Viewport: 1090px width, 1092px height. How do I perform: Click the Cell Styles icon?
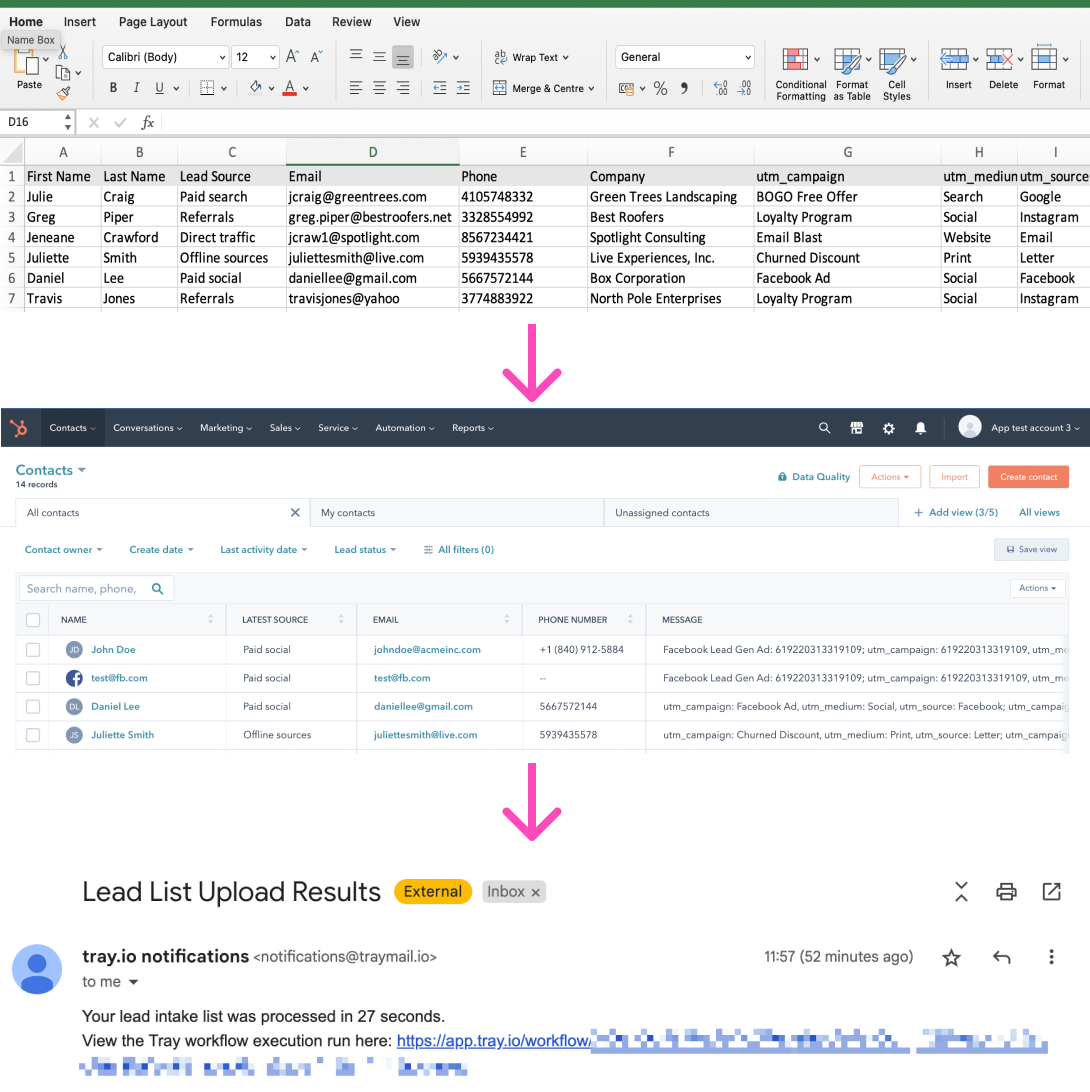click(892, 61)
